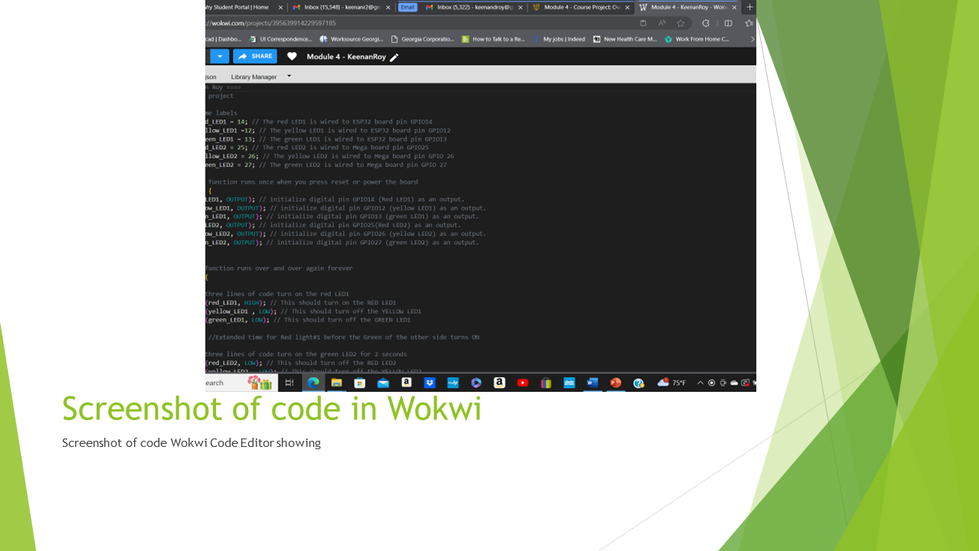Edit project name with the pencil icon
Image resolution: width=979 pixels, height=551 pixels.
(x=394, y=57)
